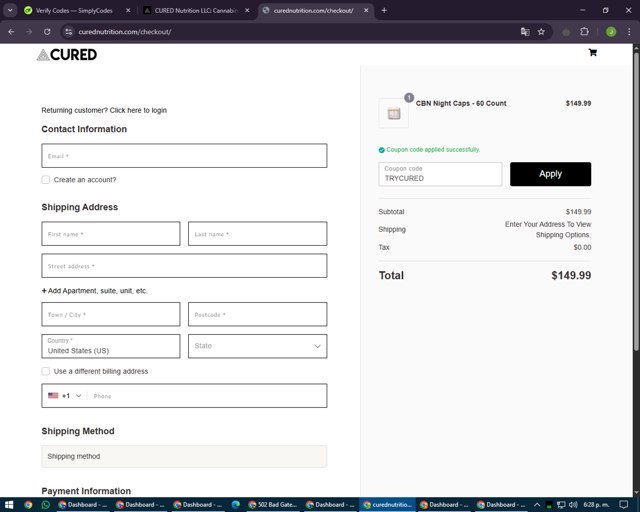Enable Use a different billing address
This screenshot has height=512, width=640.
46,371
